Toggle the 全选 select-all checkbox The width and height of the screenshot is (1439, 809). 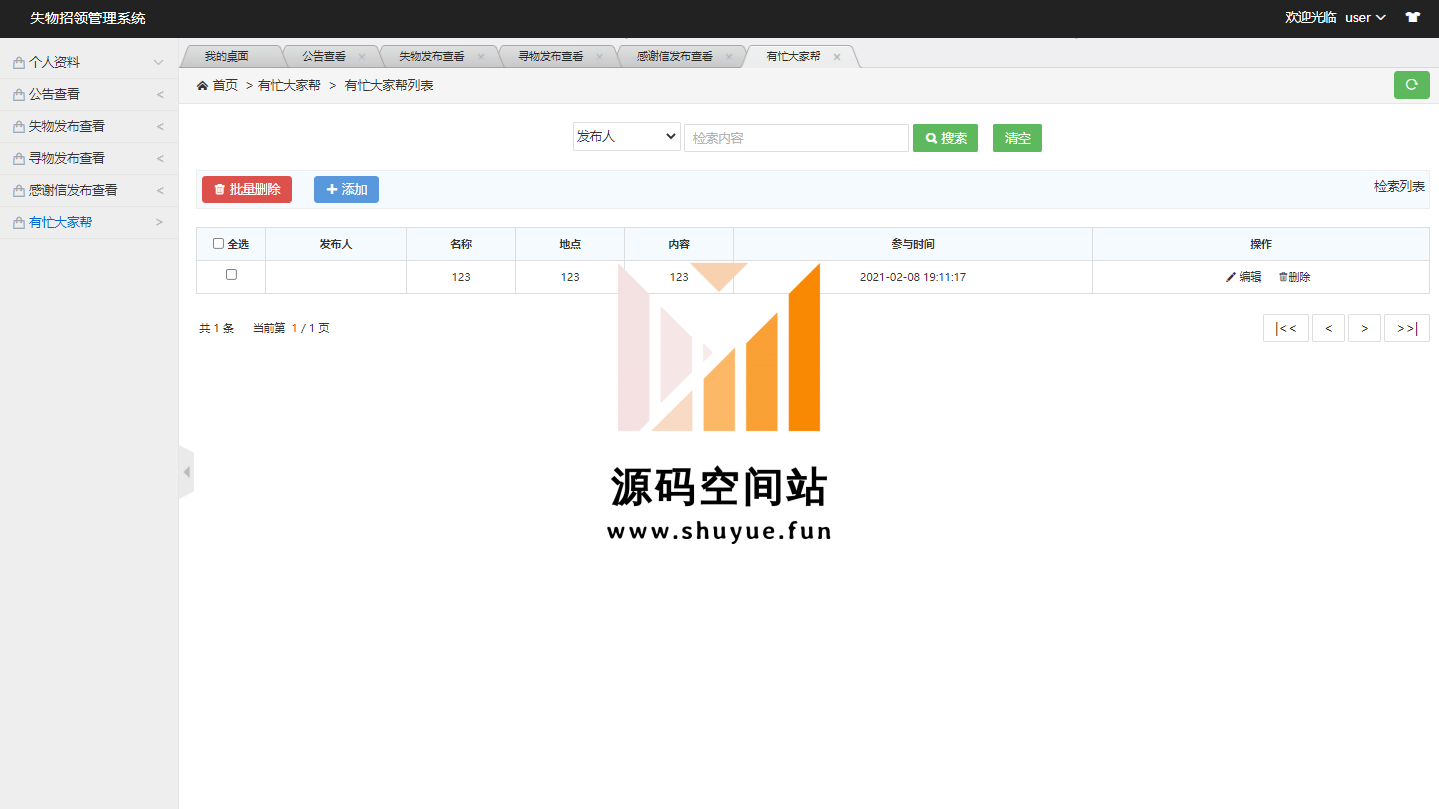coord(219,244)
